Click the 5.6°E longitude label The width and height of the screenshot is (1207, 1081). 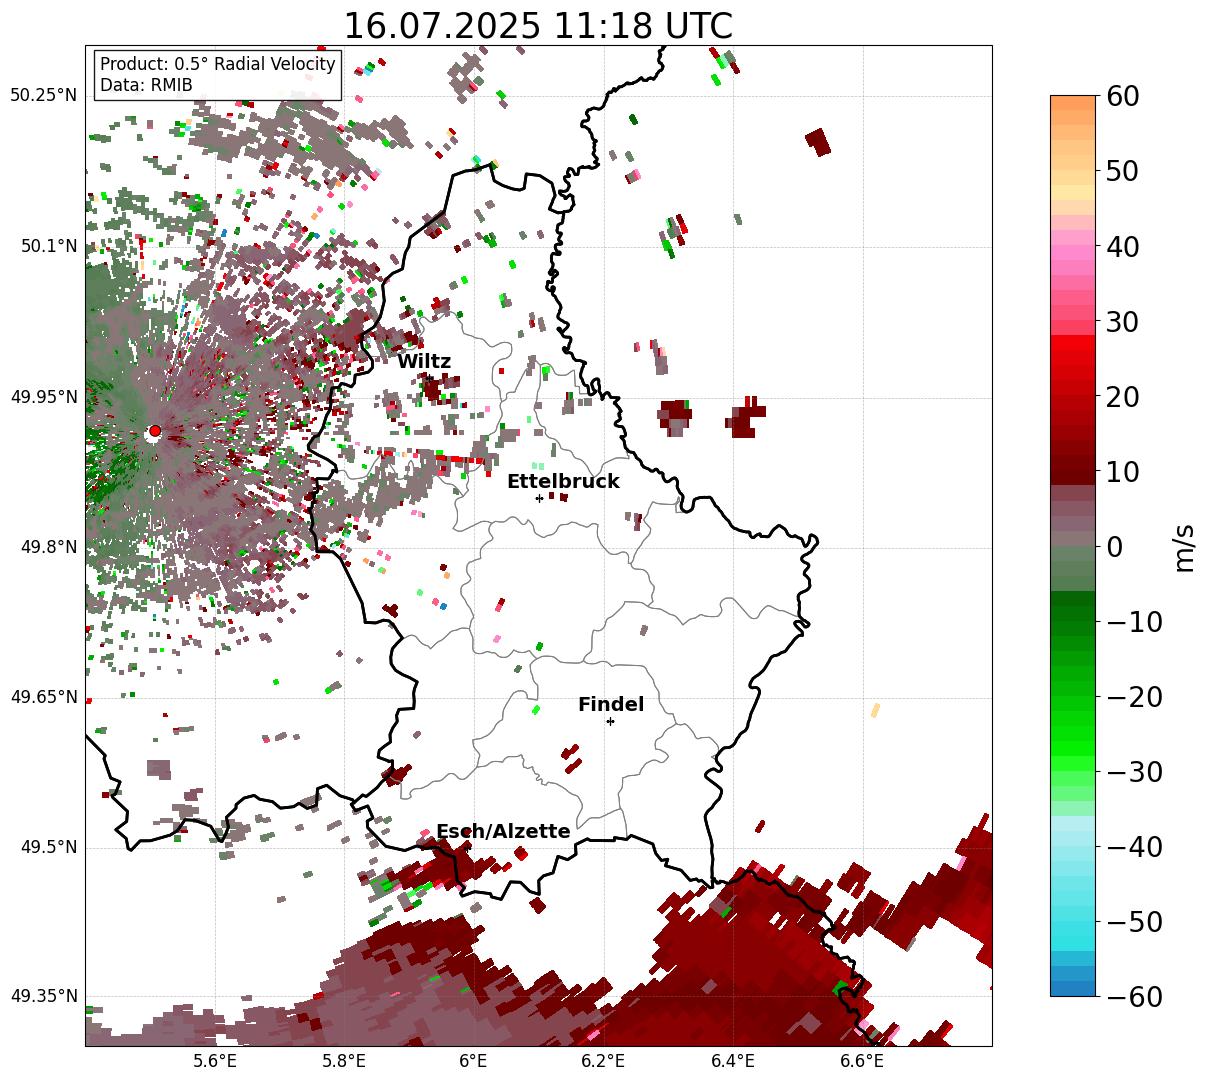214,1061
